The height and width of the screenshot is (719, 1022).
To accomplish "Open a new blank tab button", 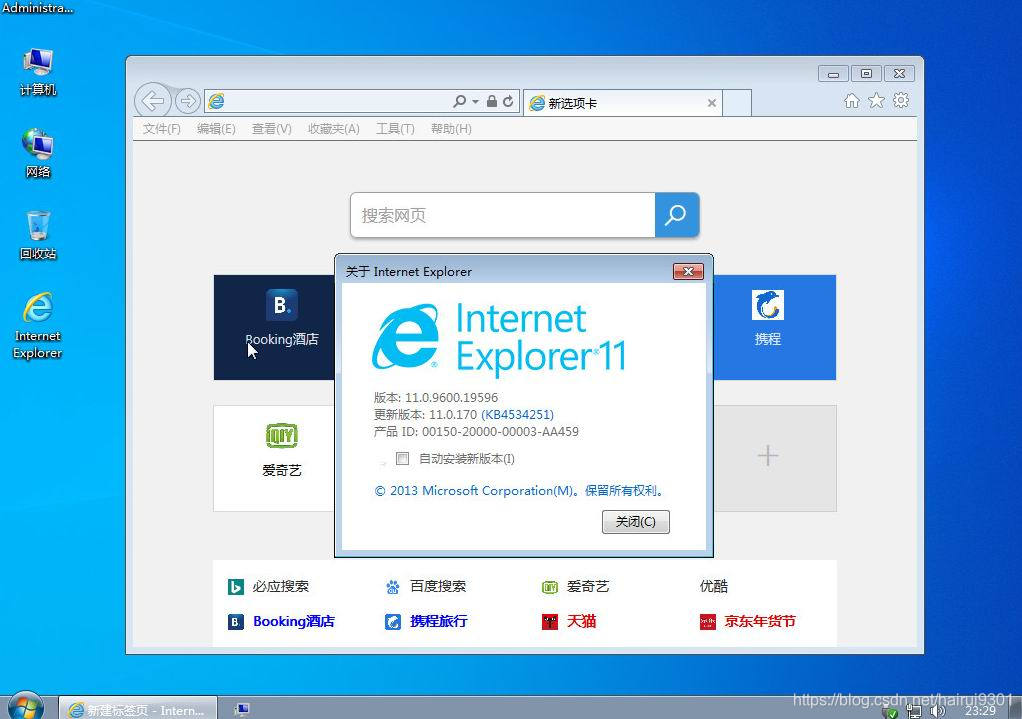I will 737,103.
